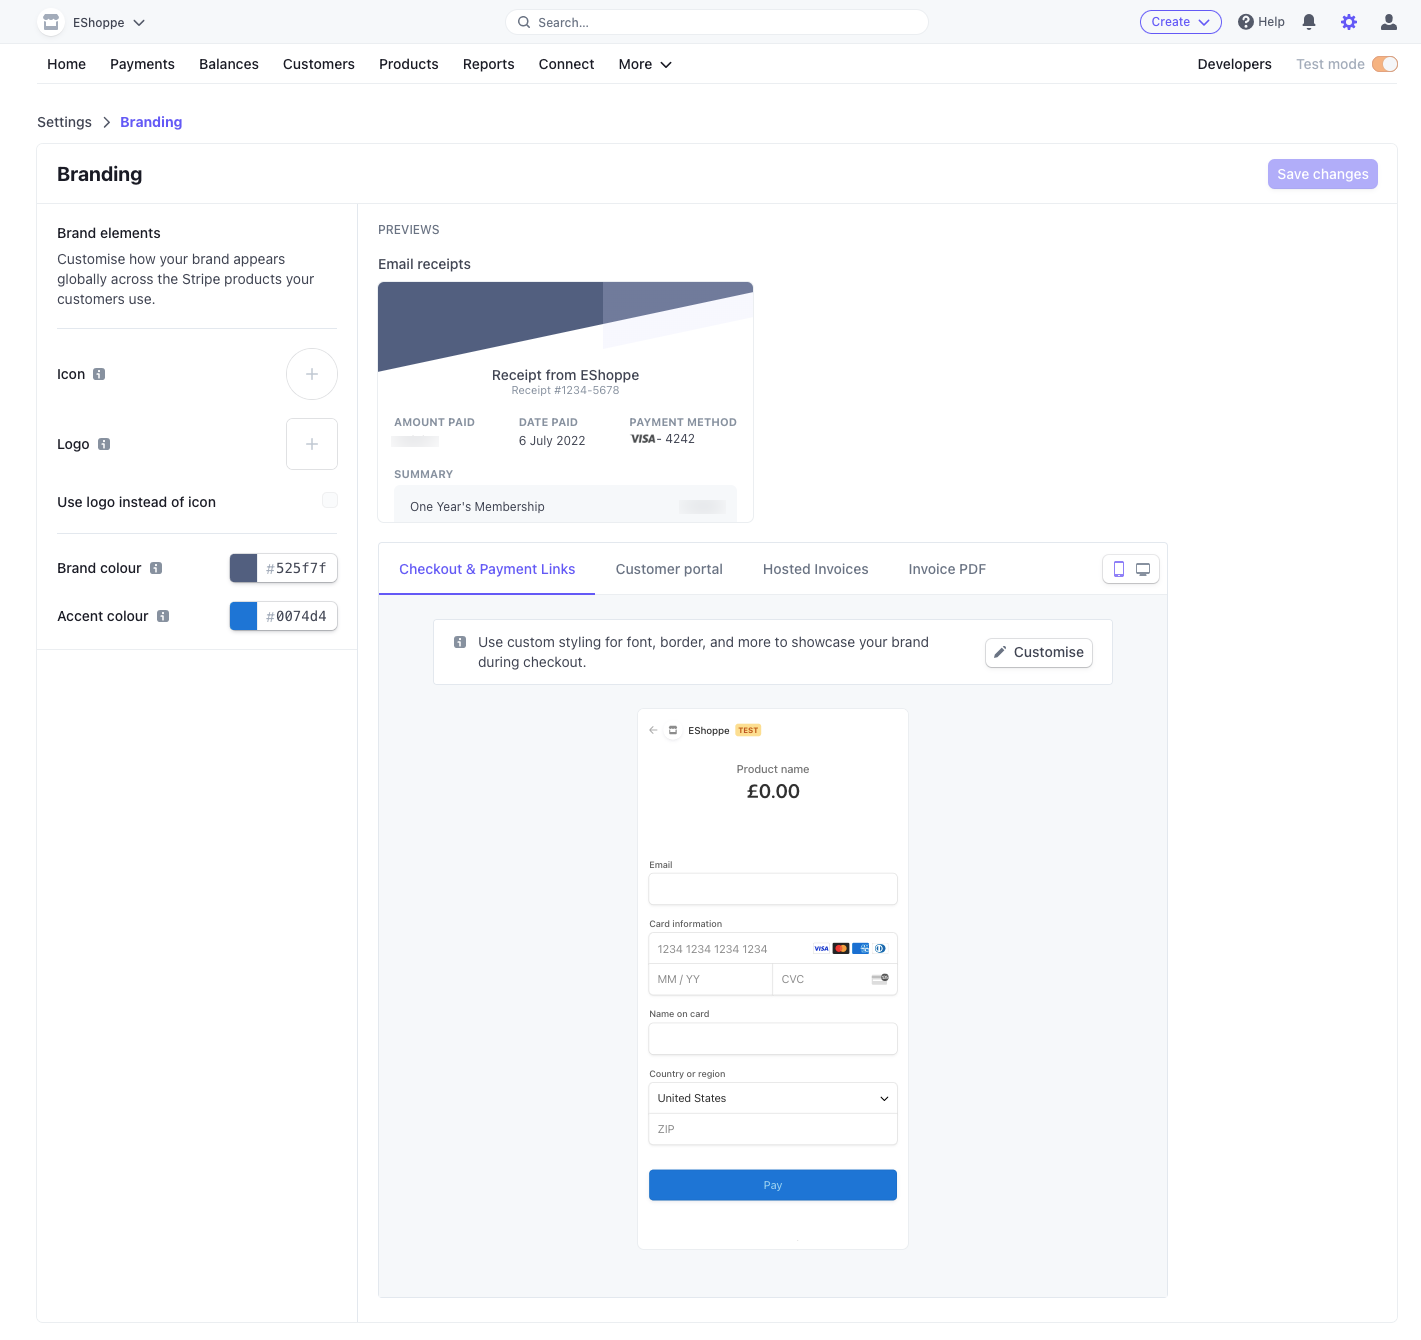
Task: Click the info icon beside Accent colour
Action: (163, 616)
